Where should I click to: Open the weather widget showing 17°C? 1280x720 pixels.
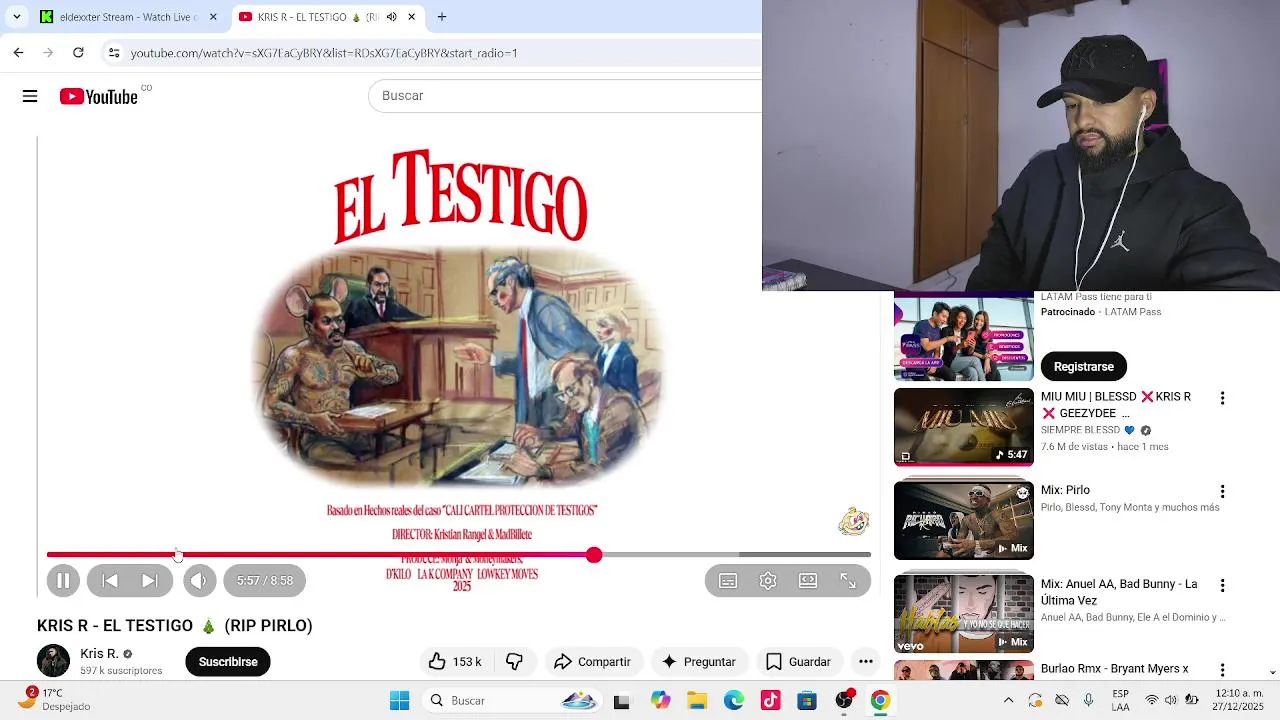pyautogui.click(x=60, y=700)
